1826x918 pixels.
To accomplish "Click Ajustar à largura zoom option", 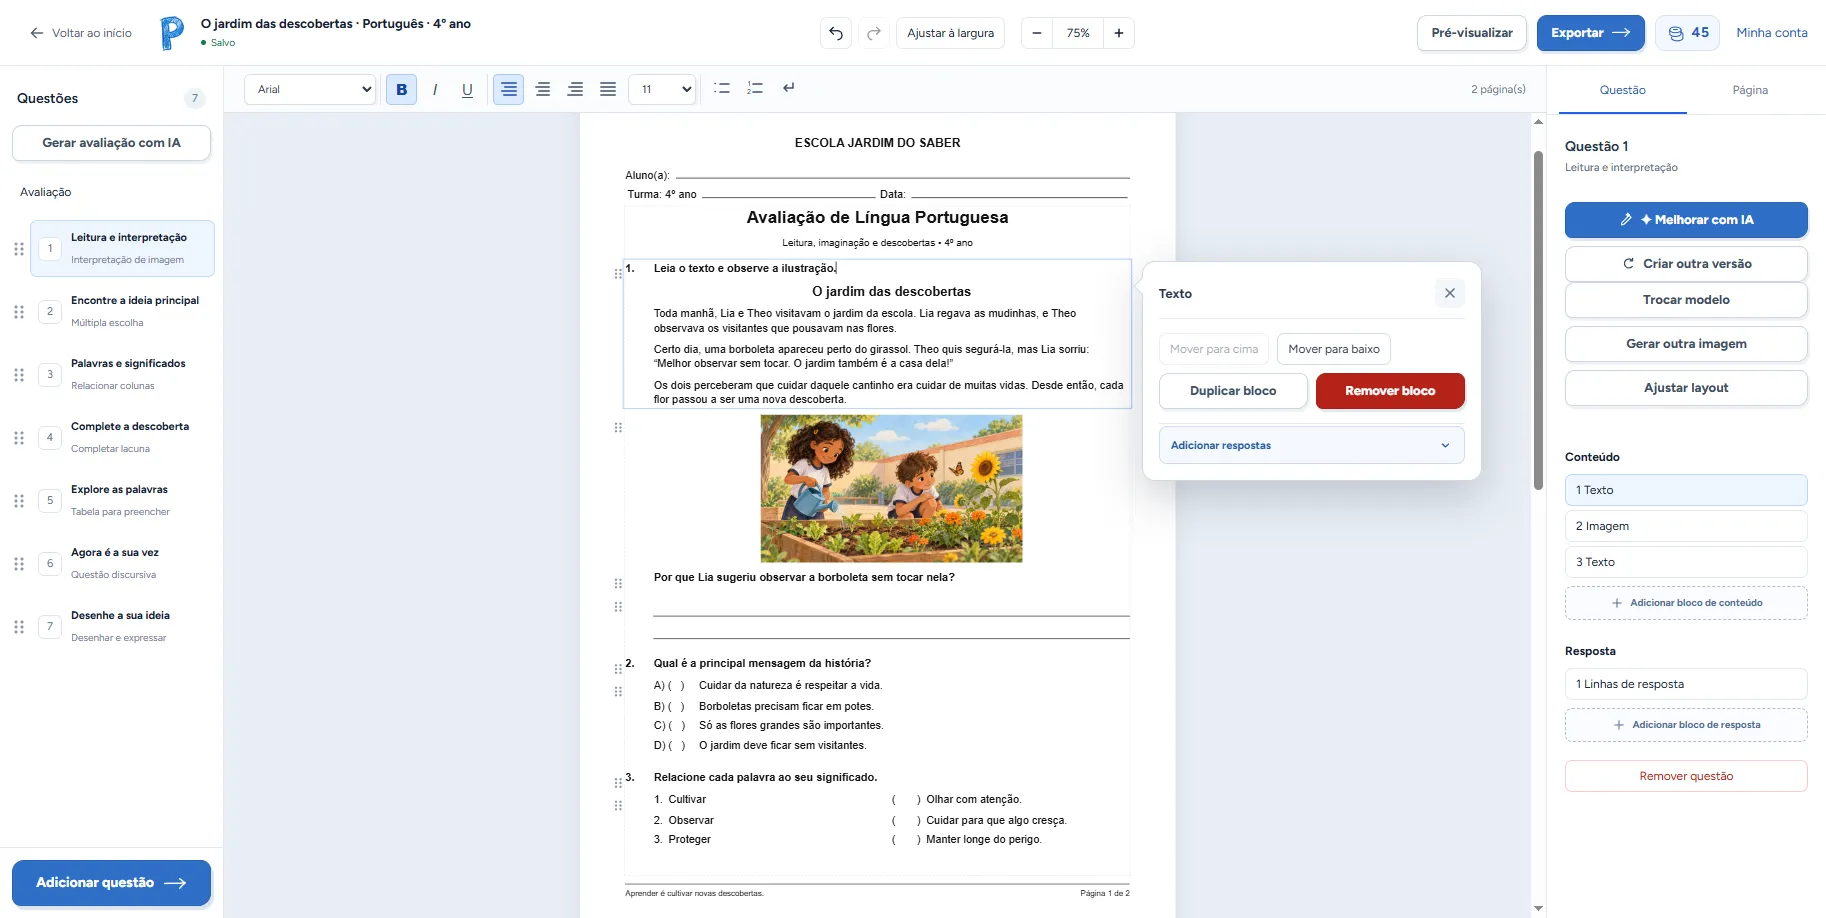I will click(950, 33).
